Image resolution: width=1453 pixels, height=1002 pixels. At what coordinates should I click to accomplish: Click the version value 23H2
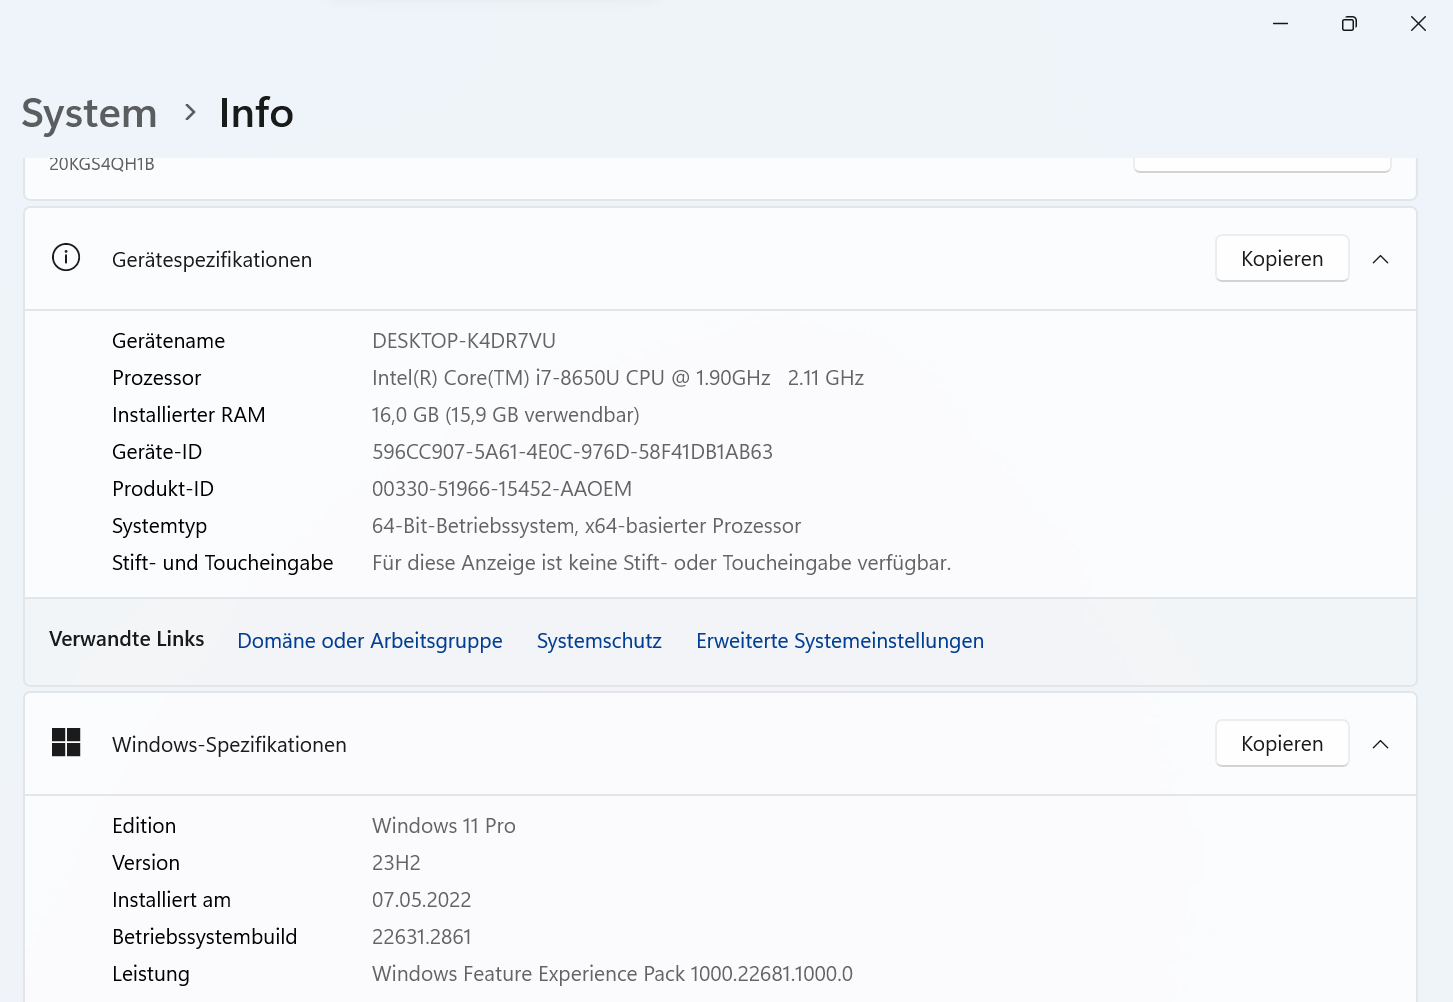pos(396,863)
